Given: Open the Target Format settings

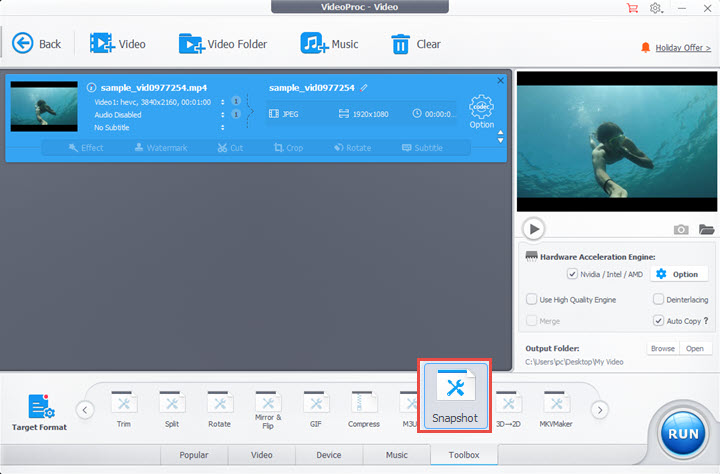Looking at the screenshot, I should click(39, 412).
